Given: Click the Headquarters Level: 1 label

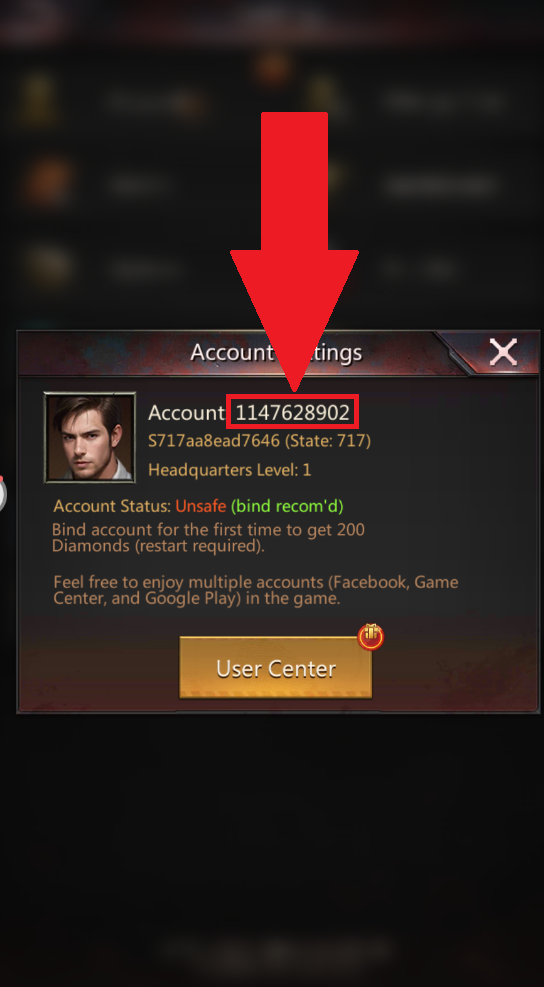Looking at the screenshot, I should pyautogui.click(x=230, y=470).
